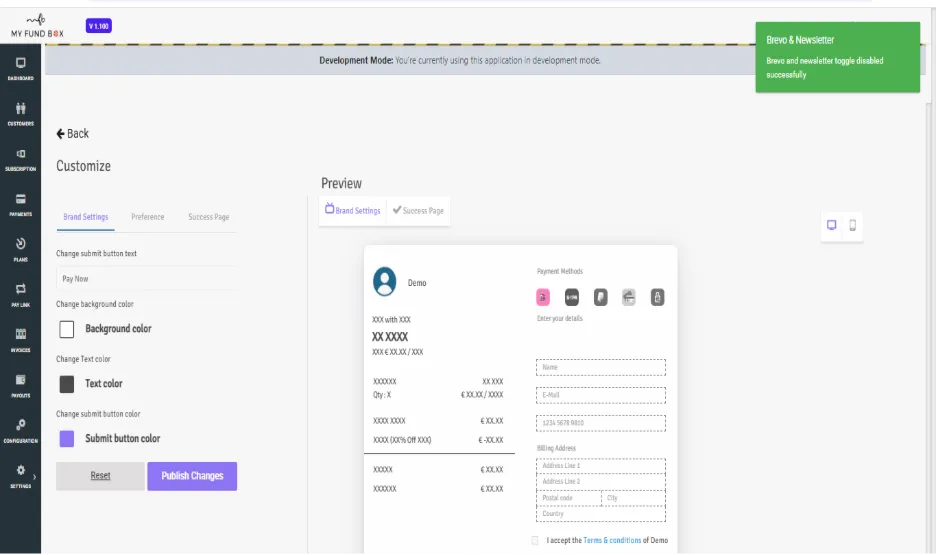The height and width of the screenshot is (555, 936).
Task: Click the Demo profile avatar
Action: click(384, 282)
